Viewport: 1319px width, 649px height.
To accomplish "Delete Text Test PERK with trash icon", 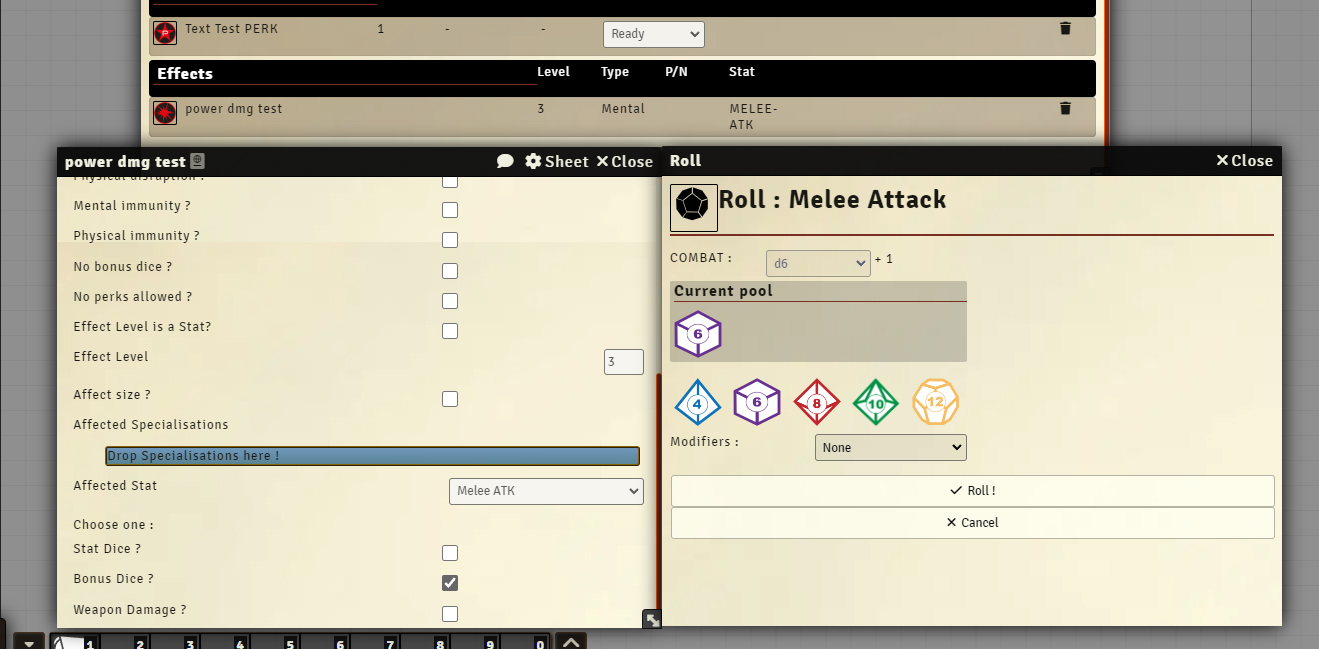I will [x=1065, y=29].
